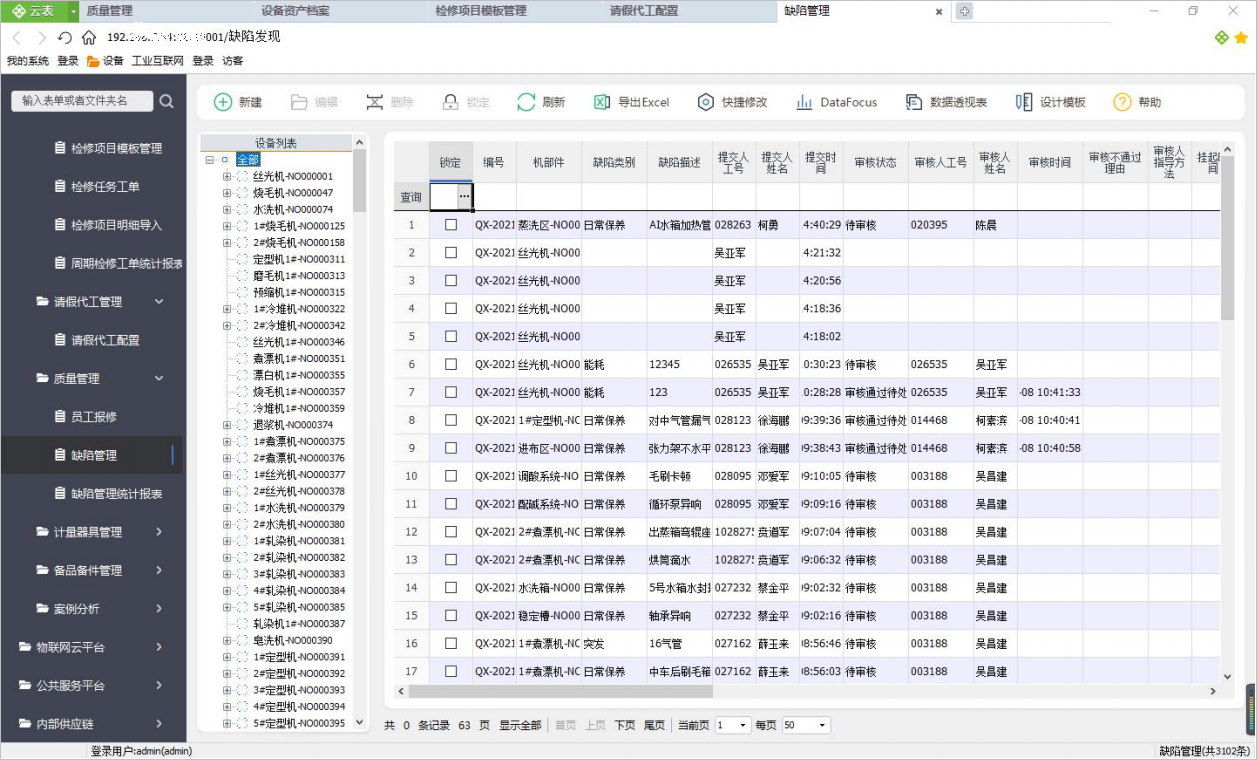Viewport: 1257px width, 760px height.
Task: Click the yellow star favorite icon
Action: pos(1241,37)
